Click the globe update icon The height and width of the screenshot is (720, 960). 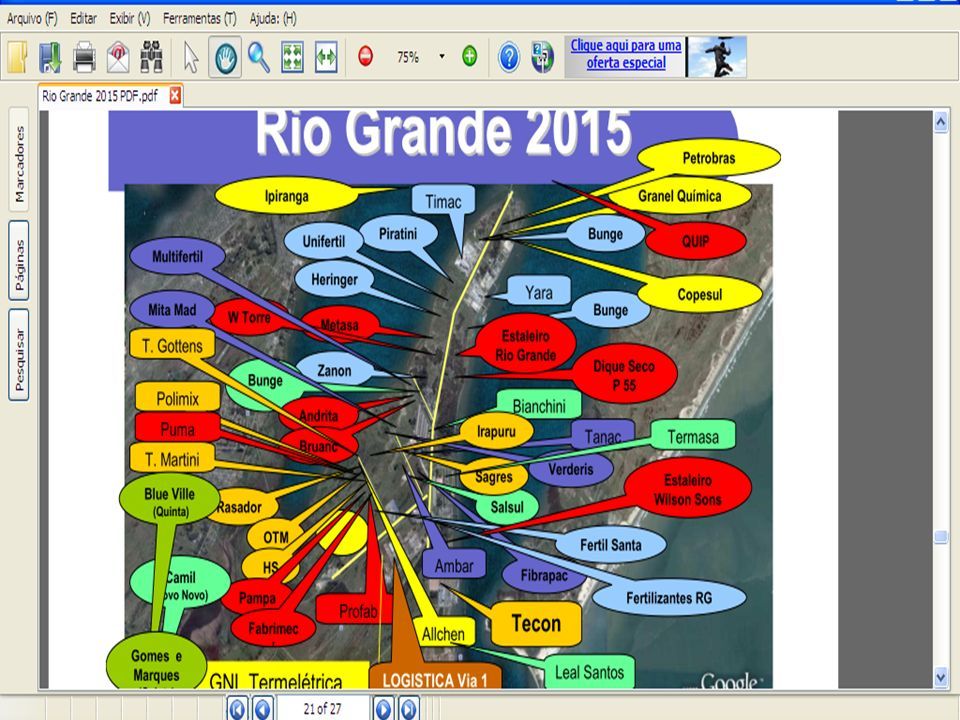tap(542, 57)
